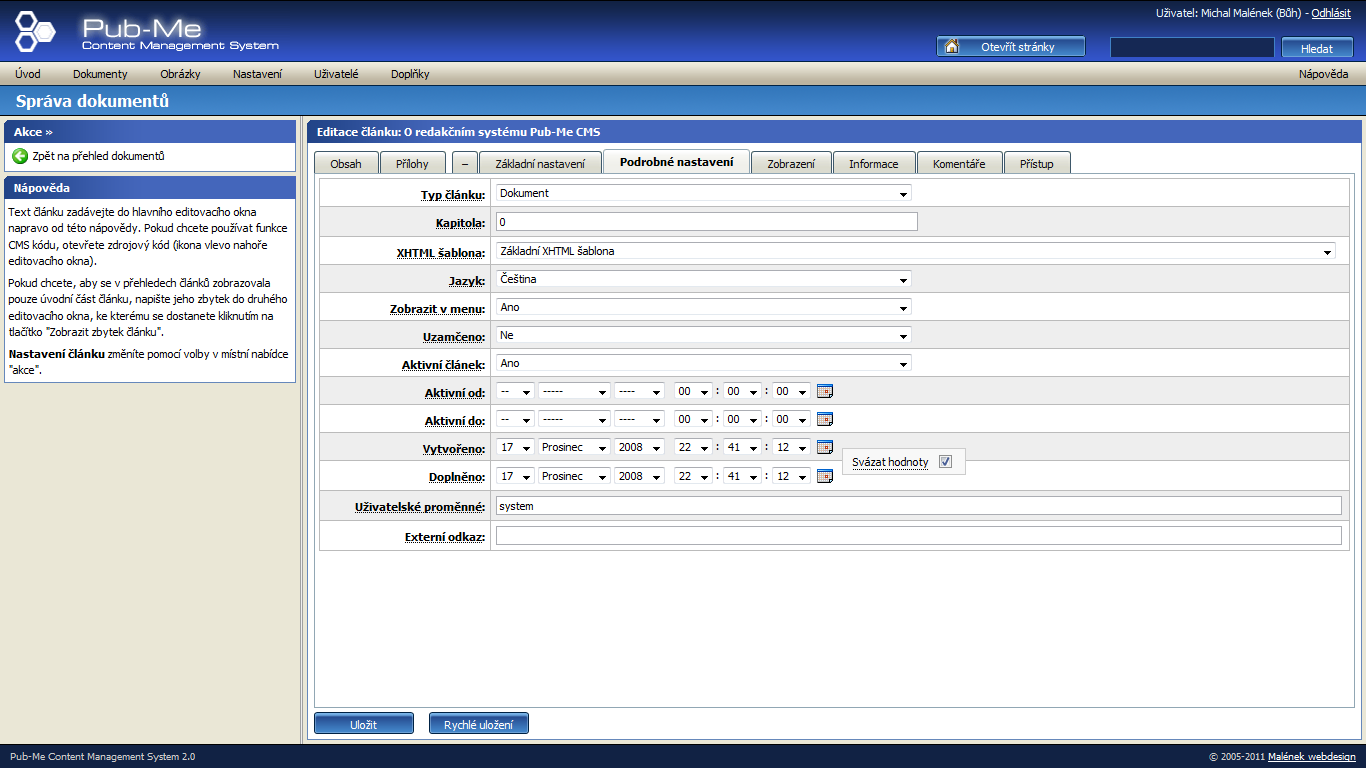Open the Aktivní od year dropdown
This screenshot has height=768, width=1366.
(640, 392)
